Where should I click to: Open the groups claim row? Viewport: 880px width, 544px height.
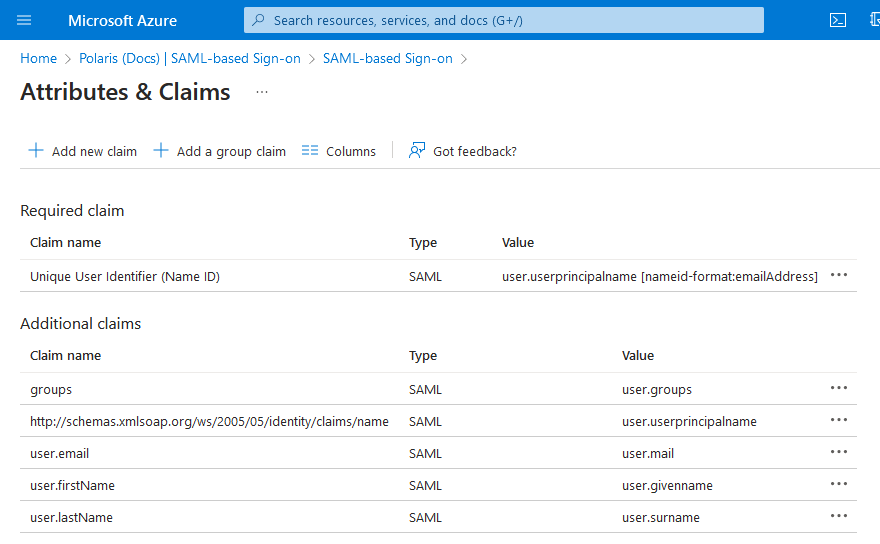[x=51, y=389]
